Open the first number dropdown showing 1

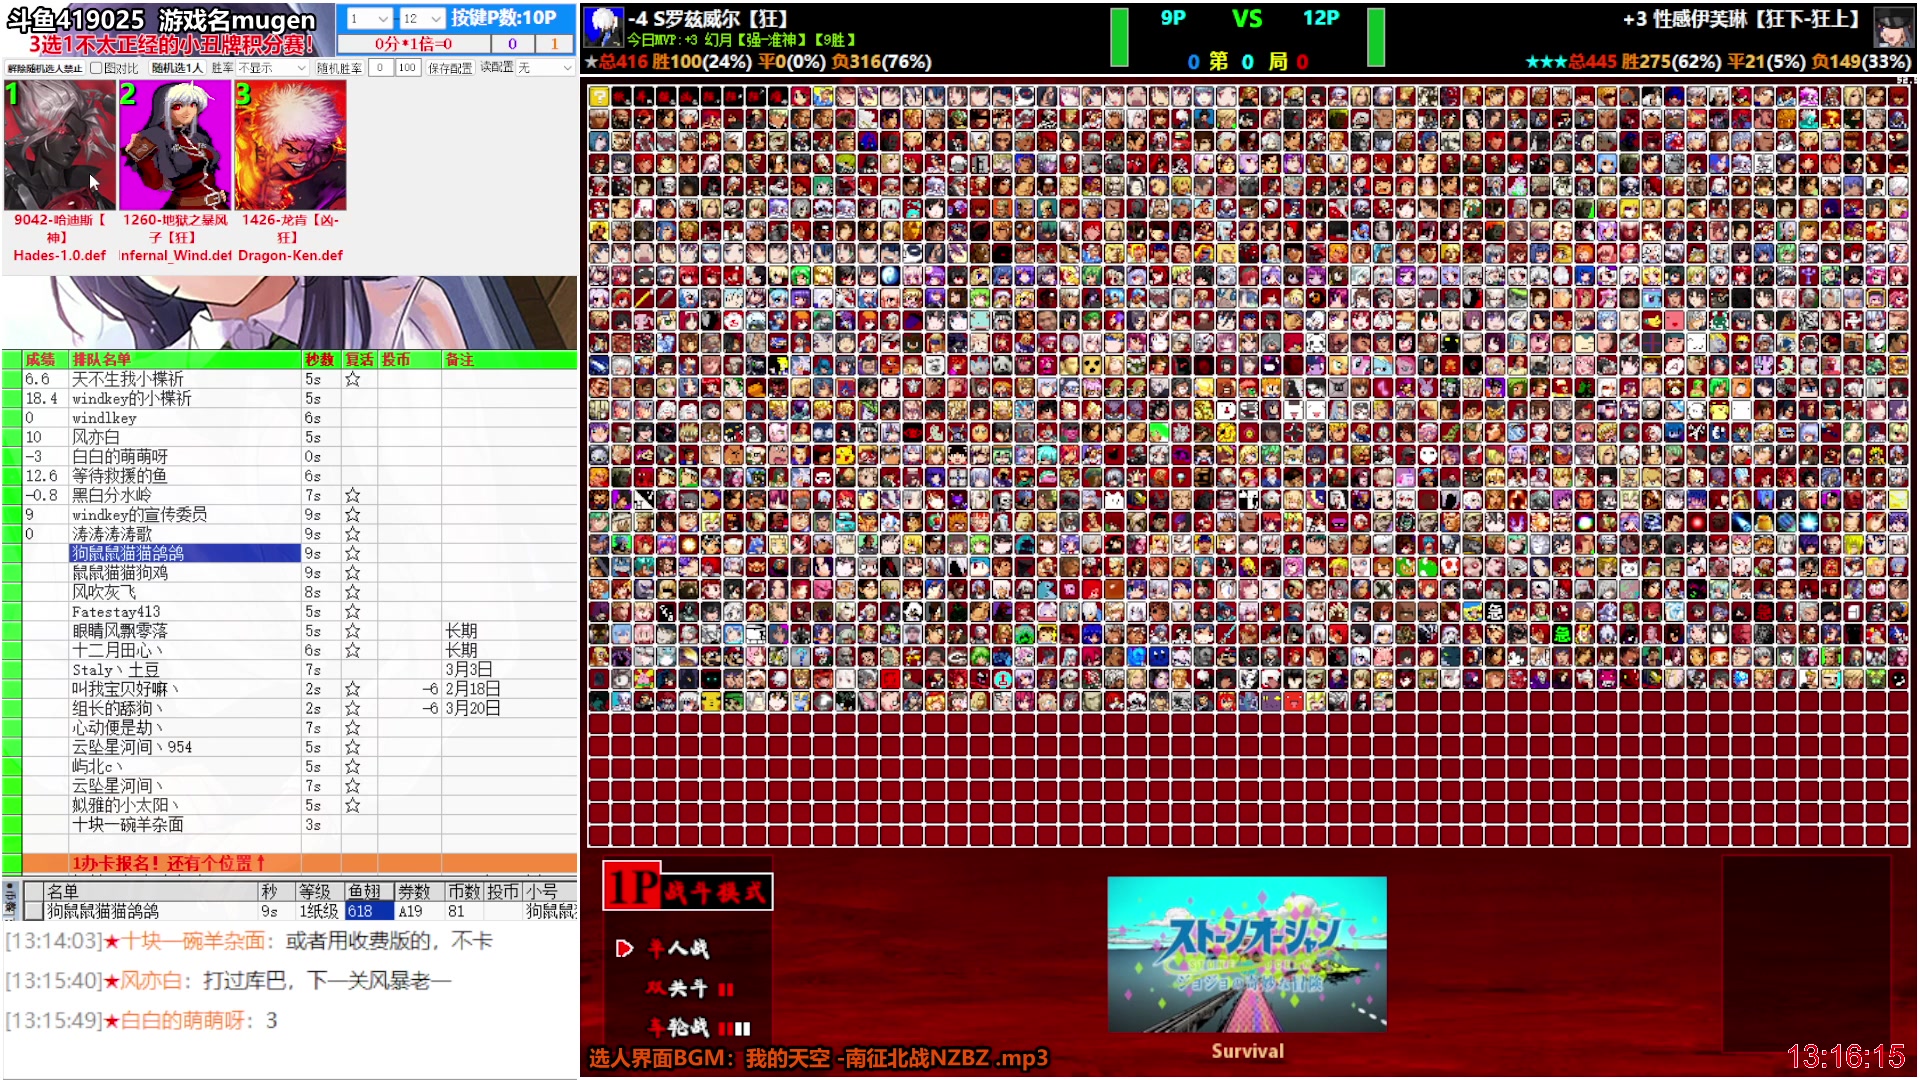[x=369, y=18]
